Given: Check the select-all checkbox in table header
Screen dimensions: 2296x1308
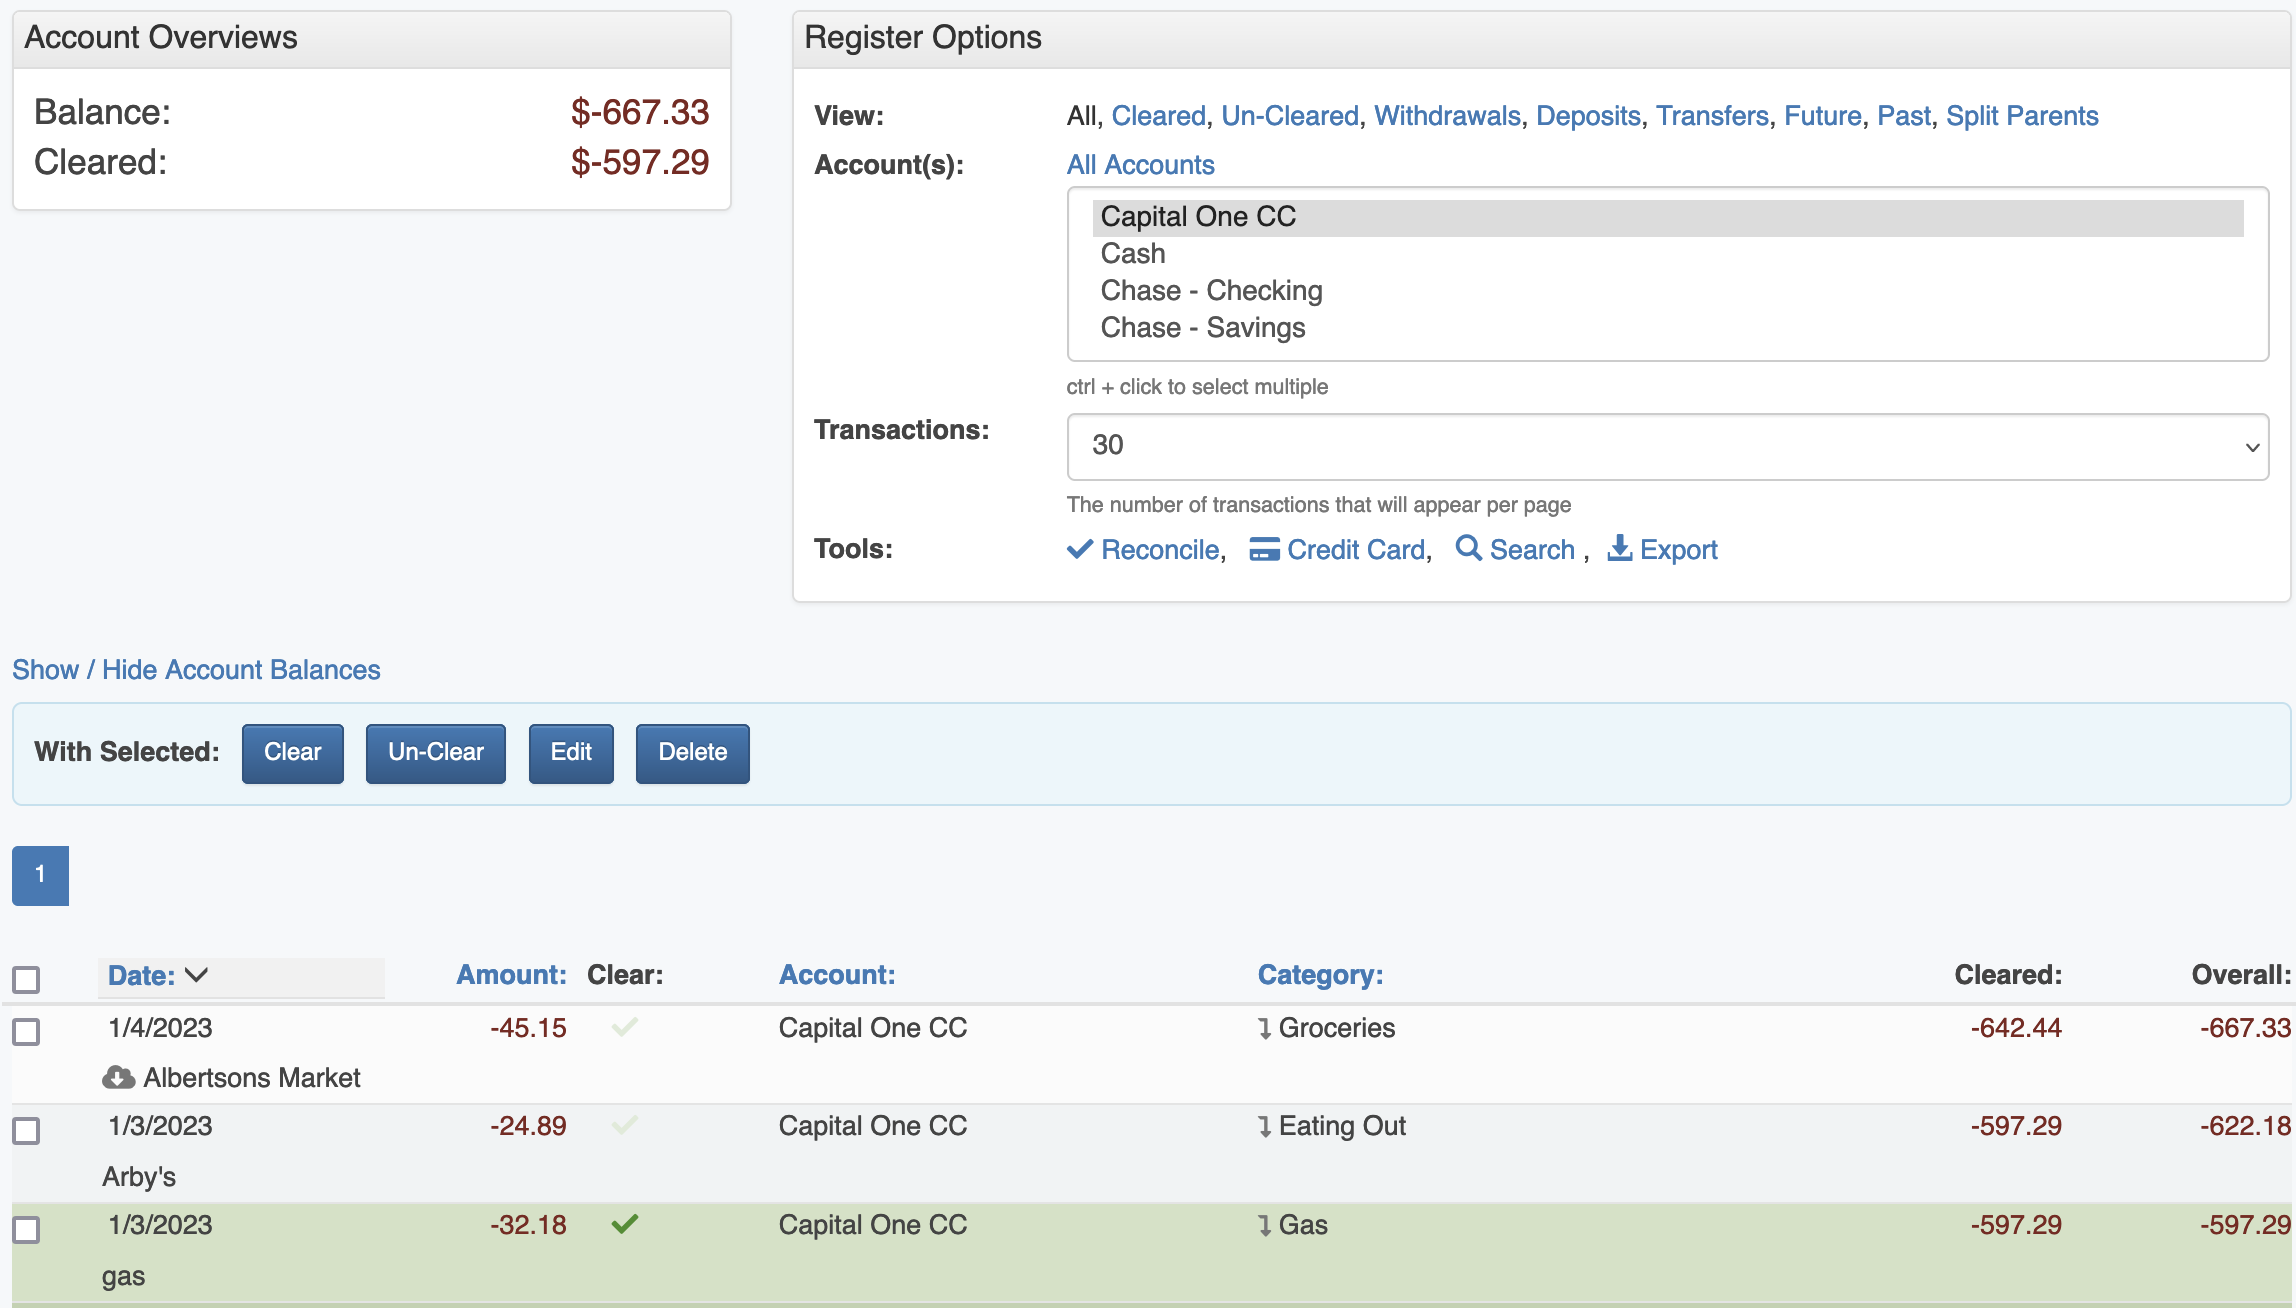Looking at the screenshot, I should point(26,978).
